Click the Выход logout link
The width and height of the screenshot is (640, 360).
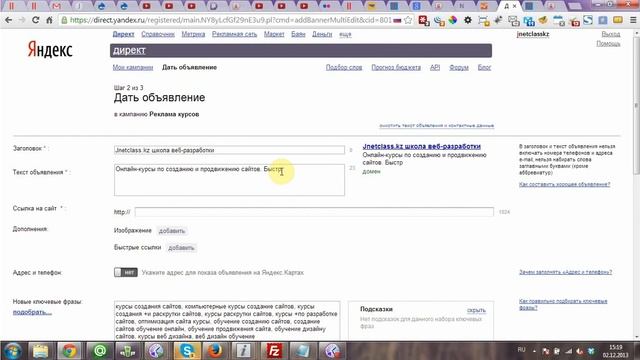611,34
